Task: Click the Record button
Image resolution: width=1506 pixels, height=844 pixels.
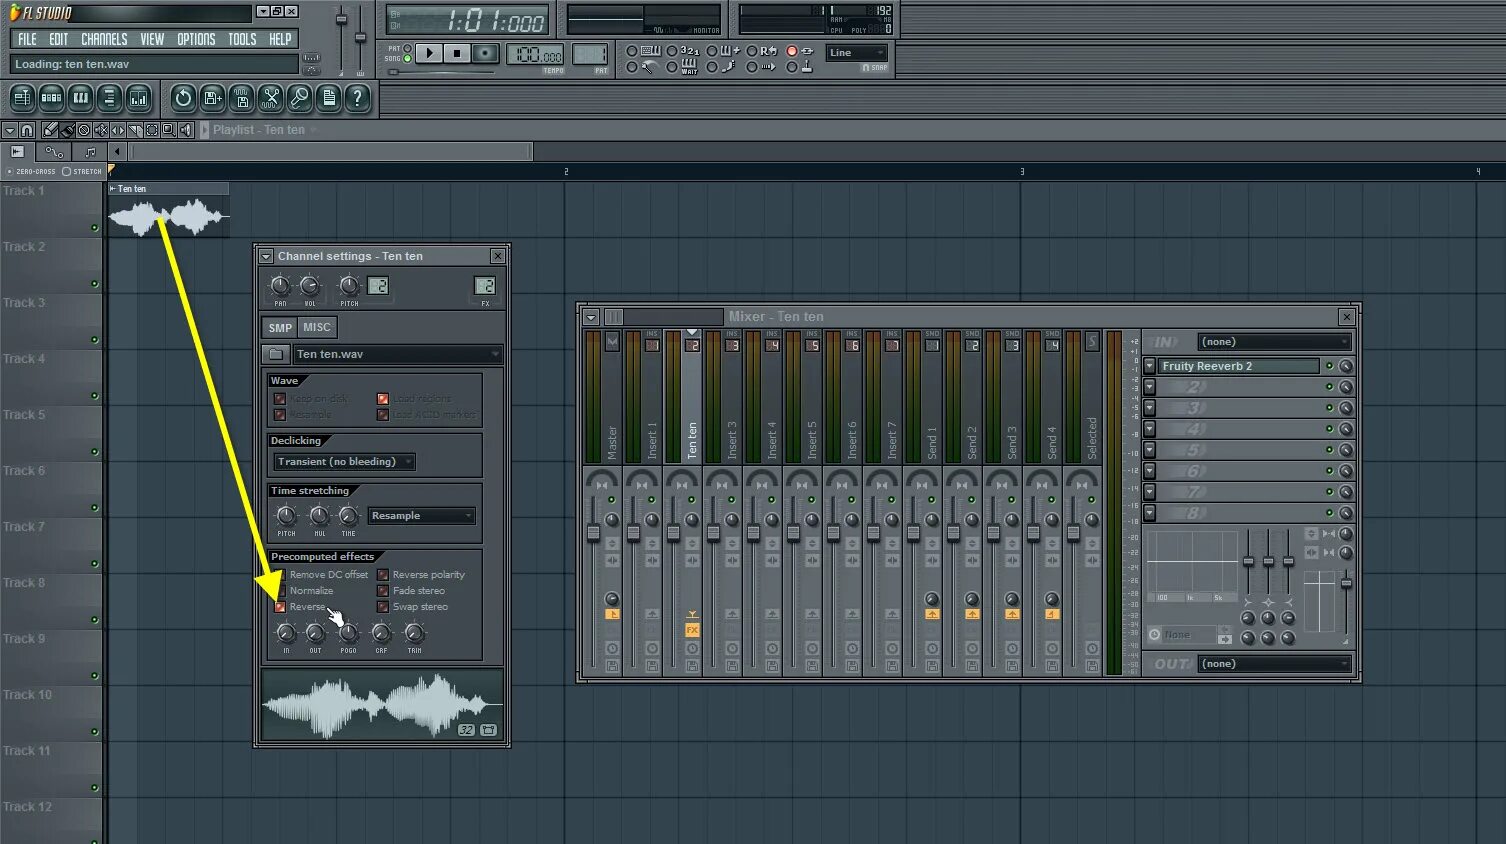Action: (x=485, y=53)
